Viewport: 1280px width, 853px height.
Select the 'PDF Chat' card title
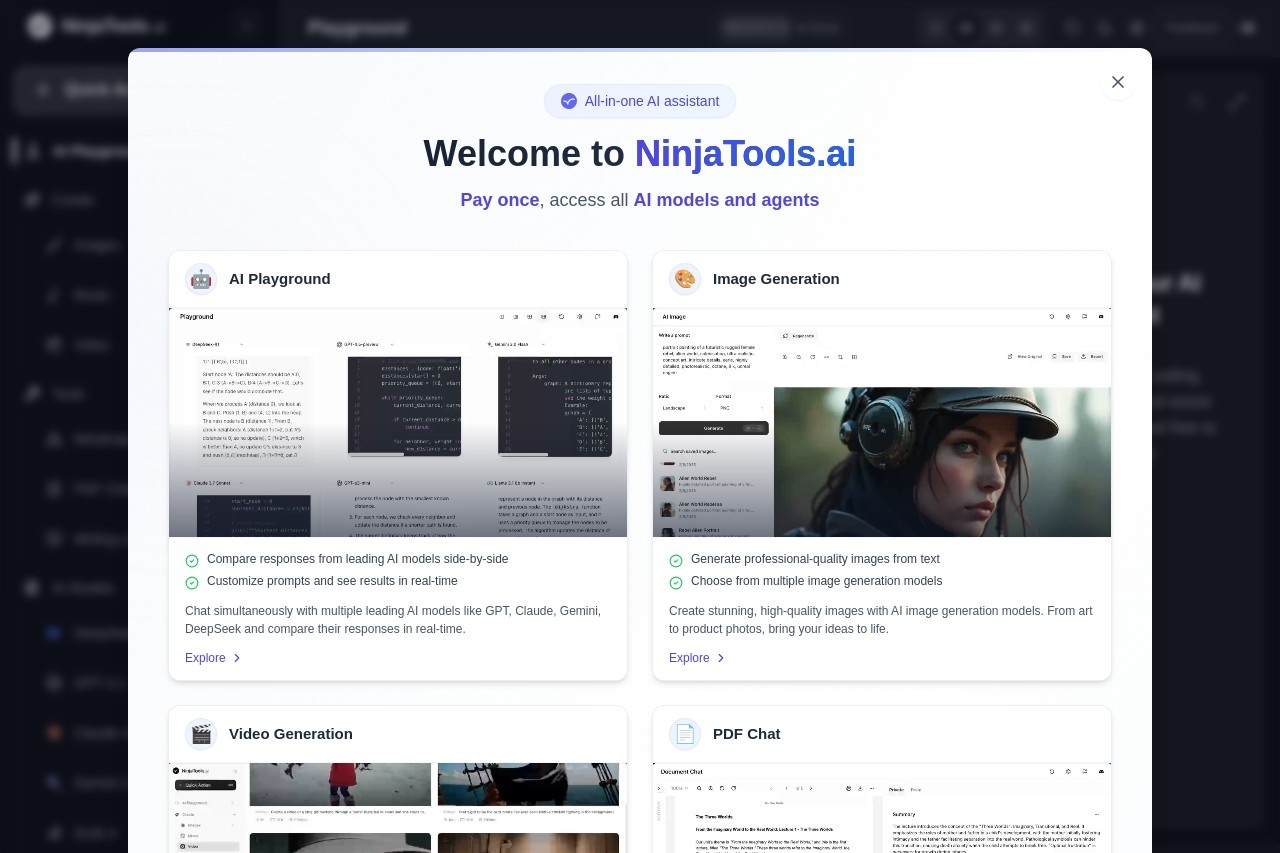pyautogui.click(x=747, y=734)
